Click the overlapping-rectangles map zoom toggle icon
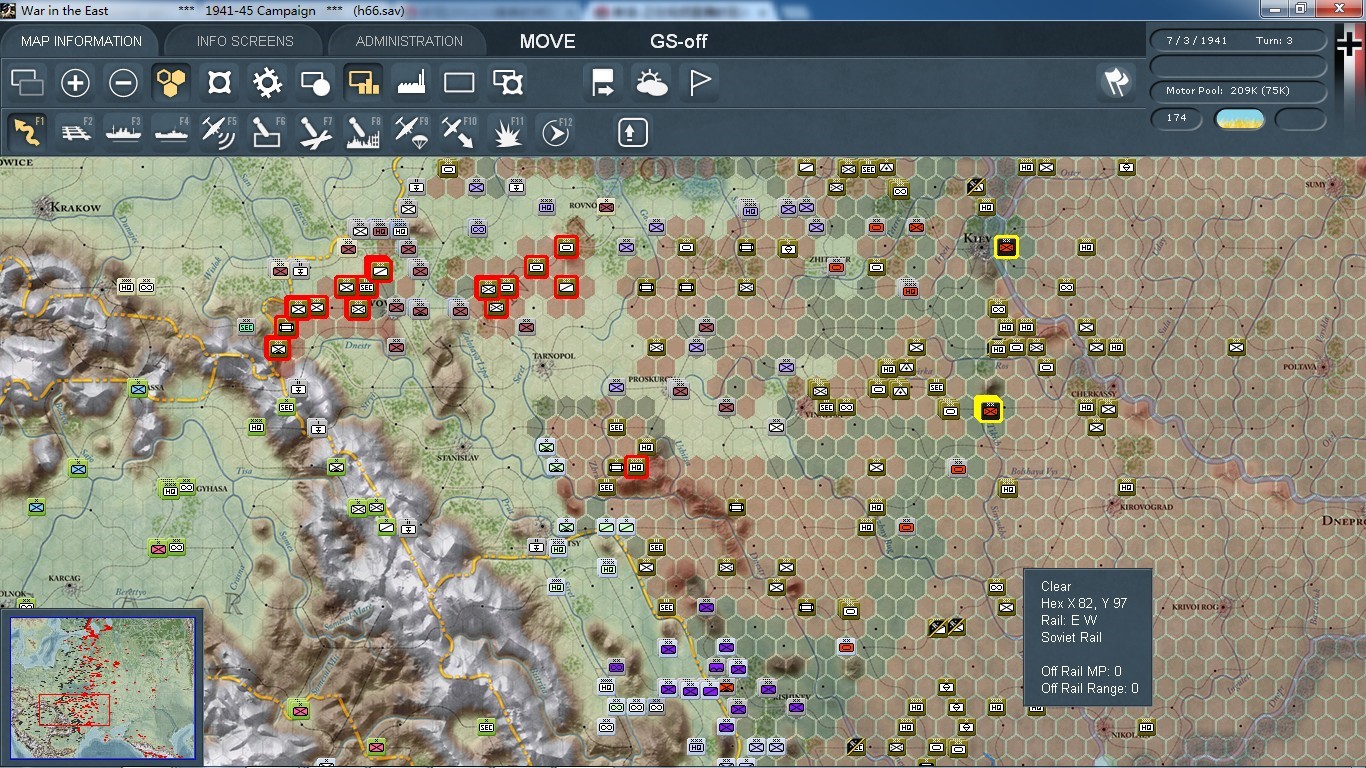The width and height of the screenshot is (1366, 768). (x=27, y=82)
